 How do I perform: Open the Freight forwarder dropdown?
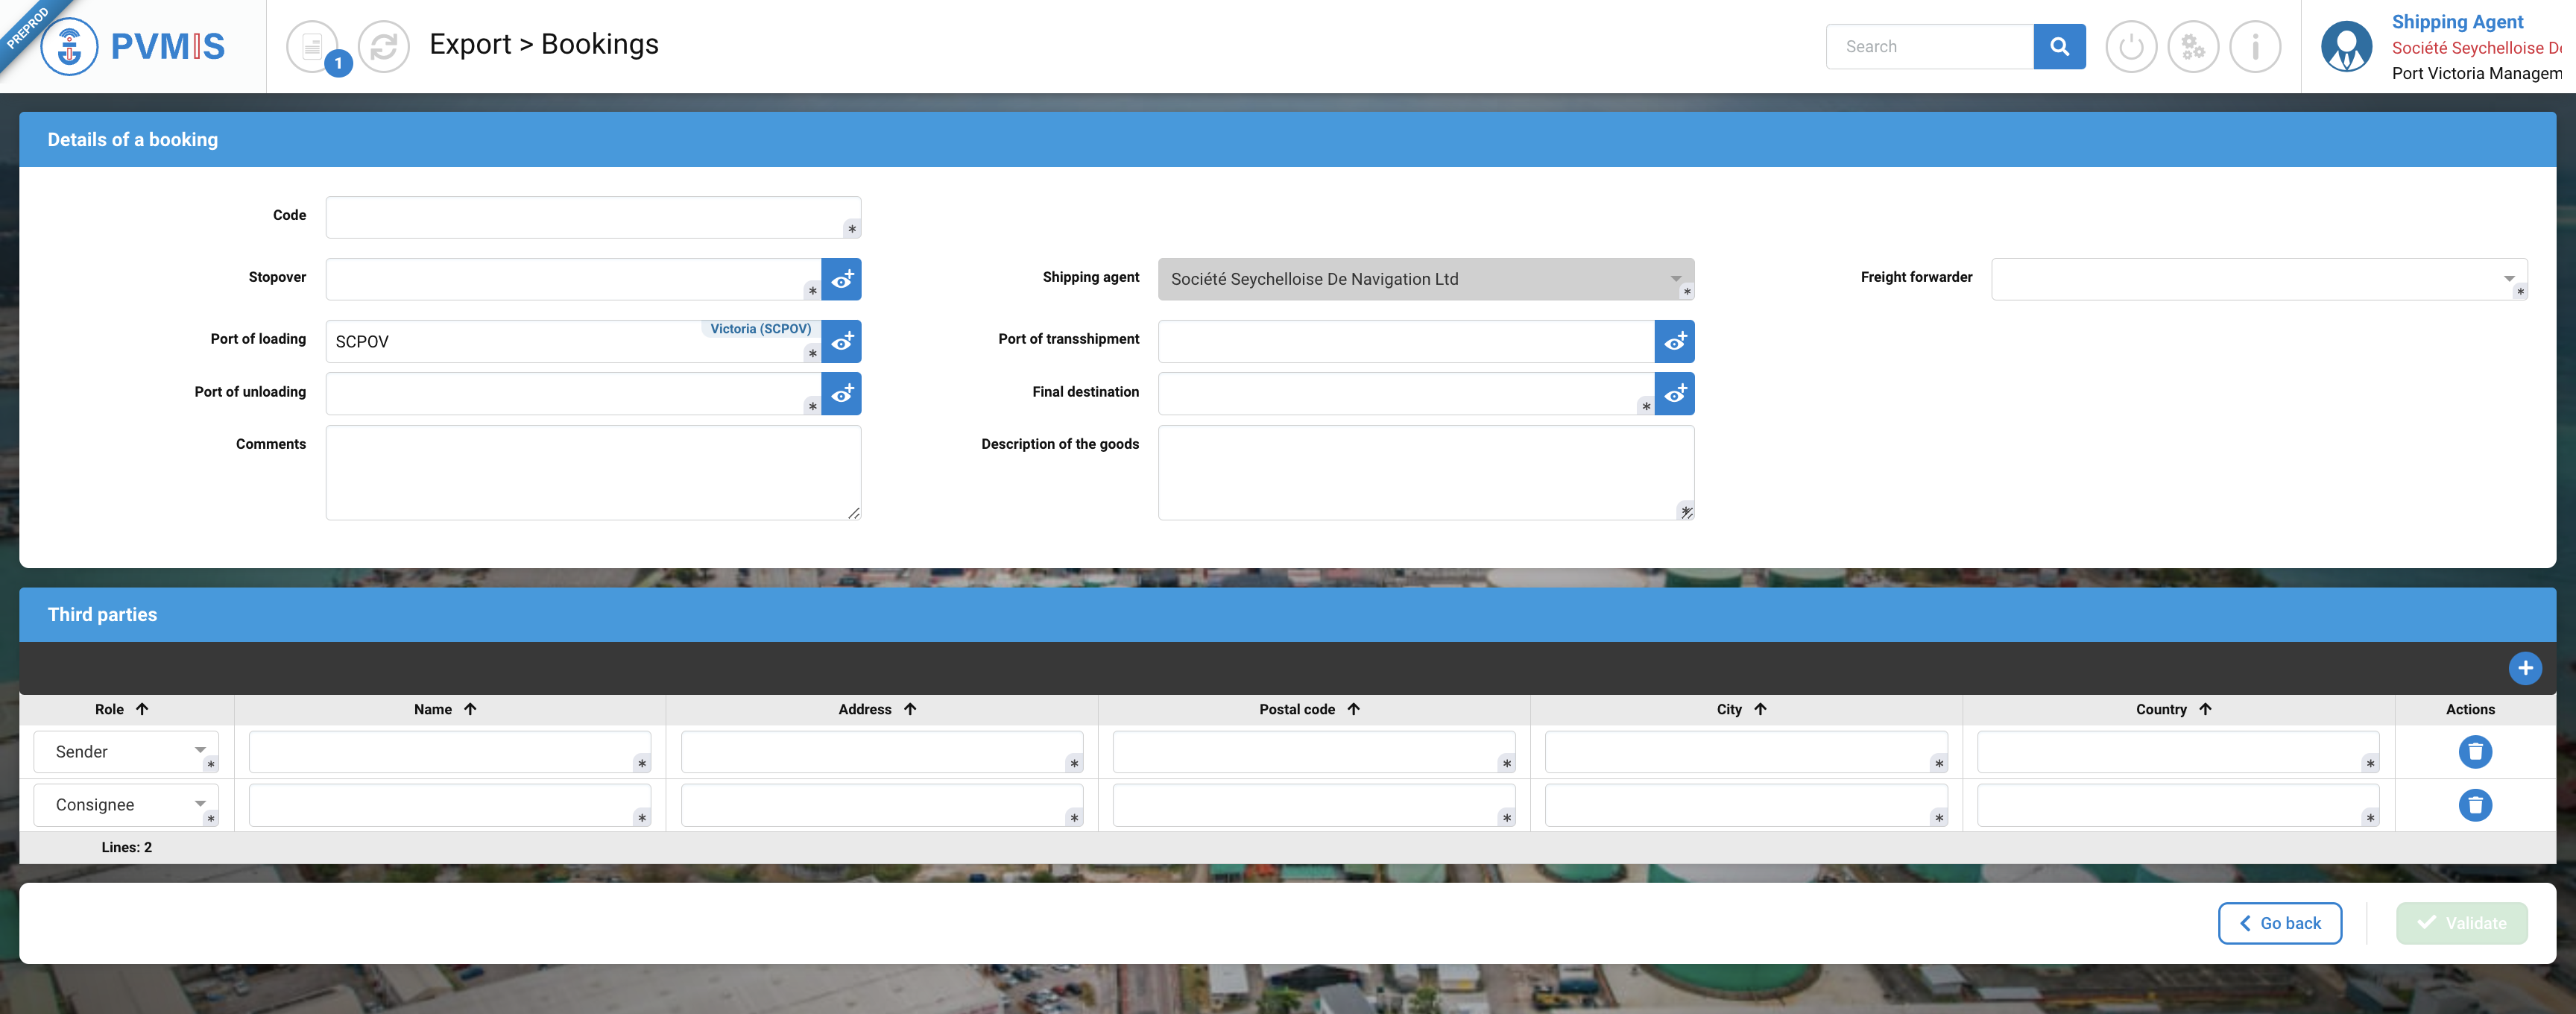coord(2508,279)
